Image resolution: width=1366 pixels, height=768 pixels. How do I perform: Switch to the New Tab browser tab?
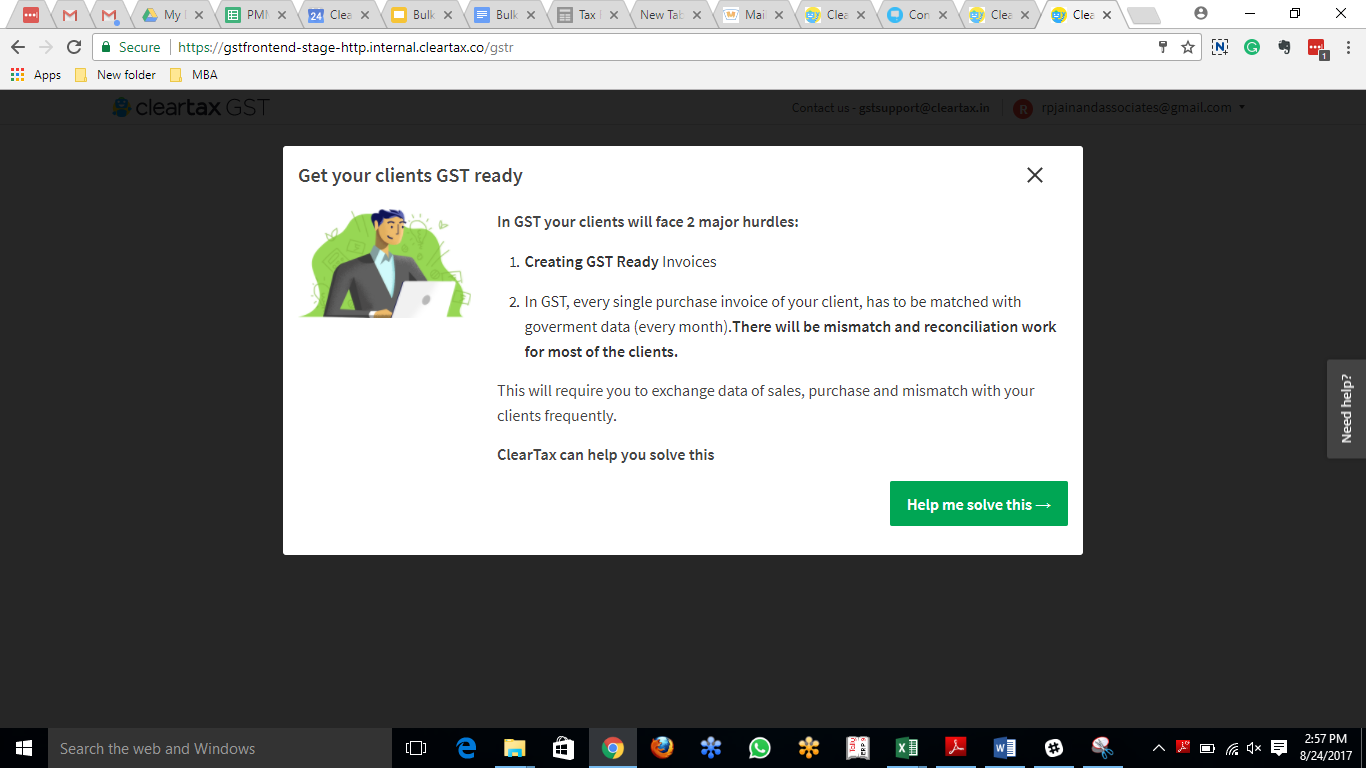pos(668,15)
